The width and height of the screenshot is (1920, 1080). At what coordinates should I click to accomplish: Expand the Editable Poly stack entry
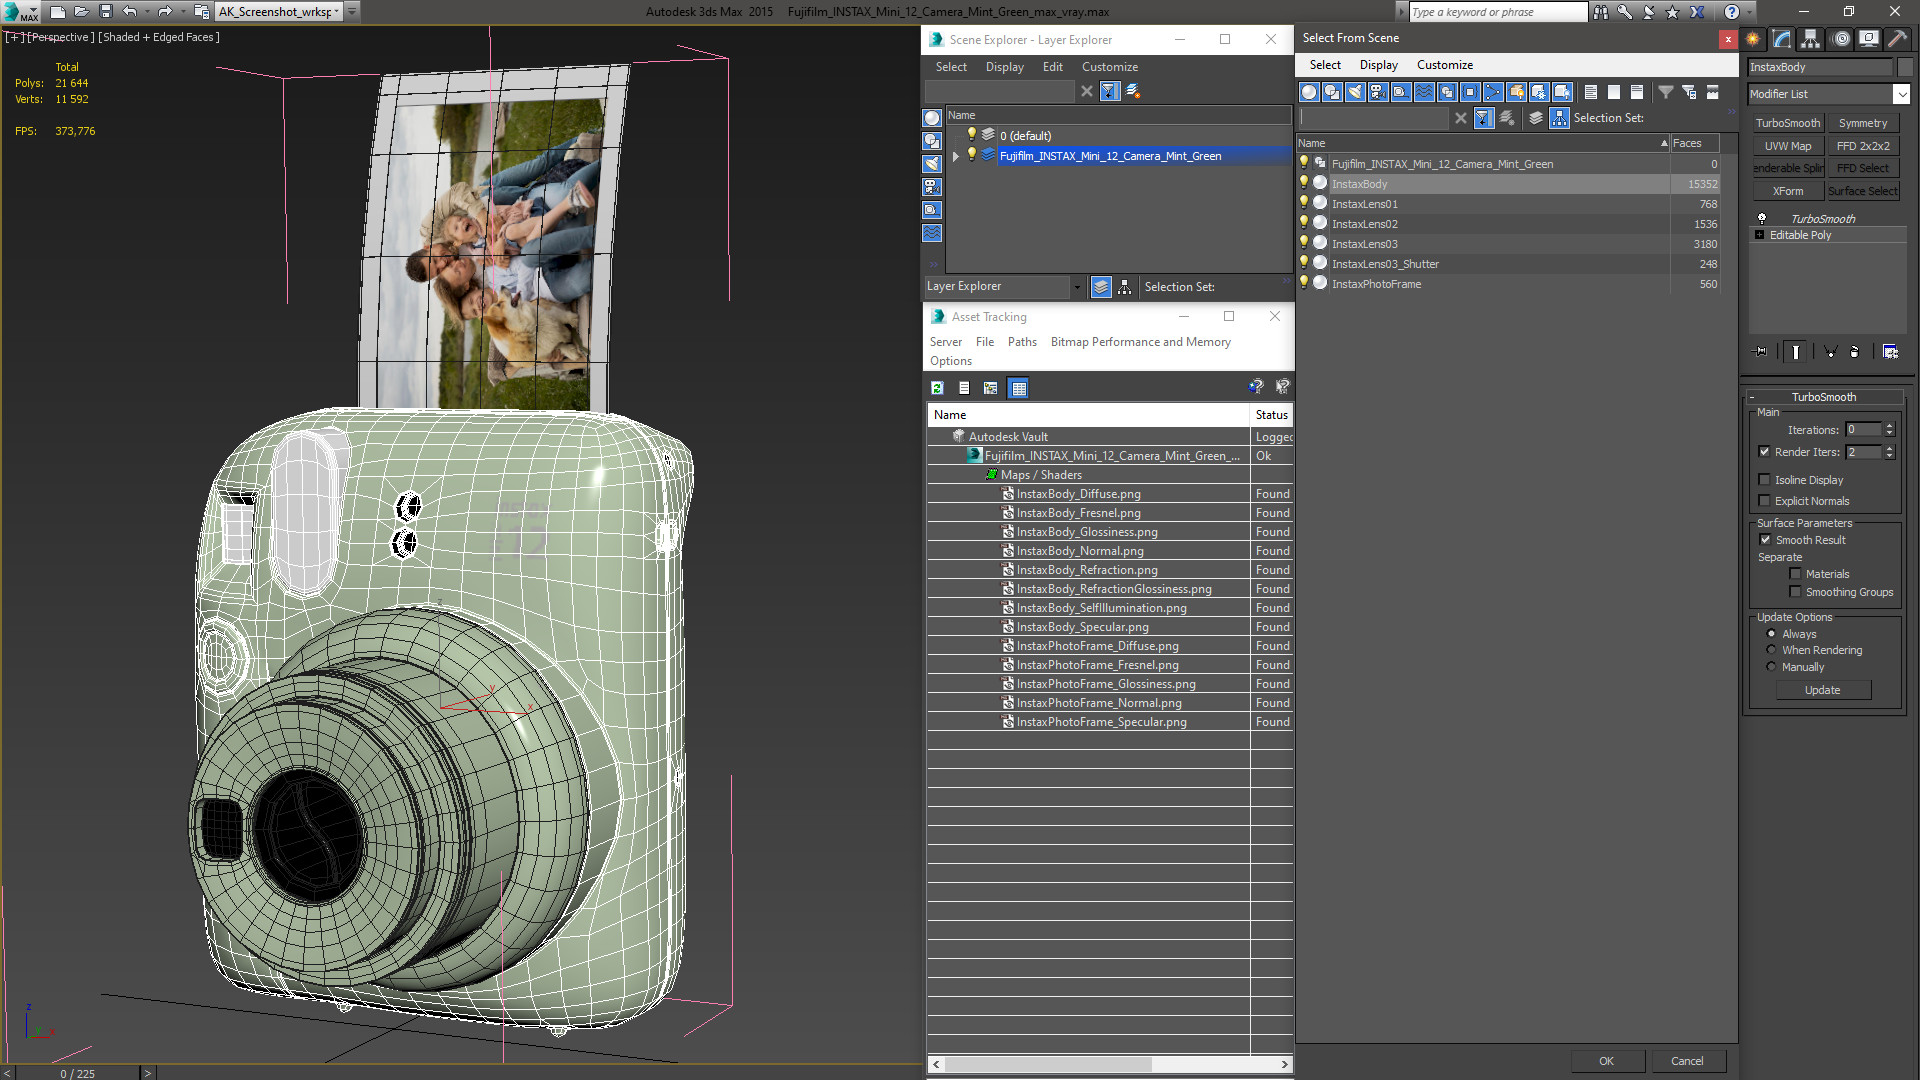pyautogui.click(x=1760, y=235)
